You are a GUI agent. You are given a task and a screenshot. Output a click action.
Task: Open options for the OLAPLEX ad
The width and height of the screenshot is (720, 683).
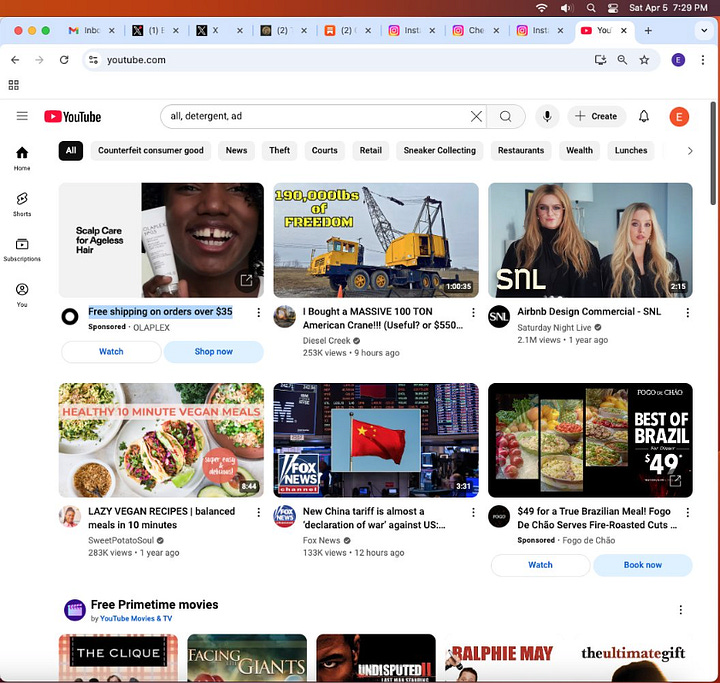pos(259,312)
